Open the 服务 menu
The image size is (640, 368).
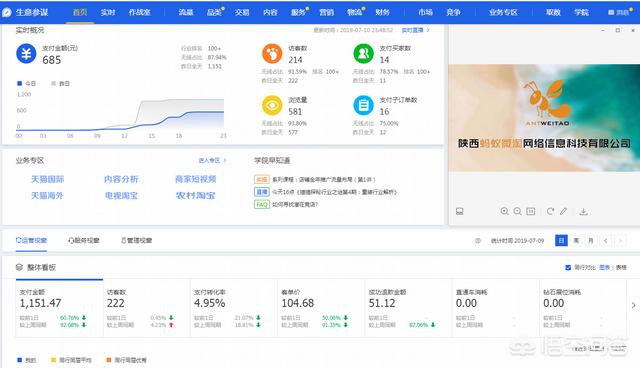coord(298,13)
